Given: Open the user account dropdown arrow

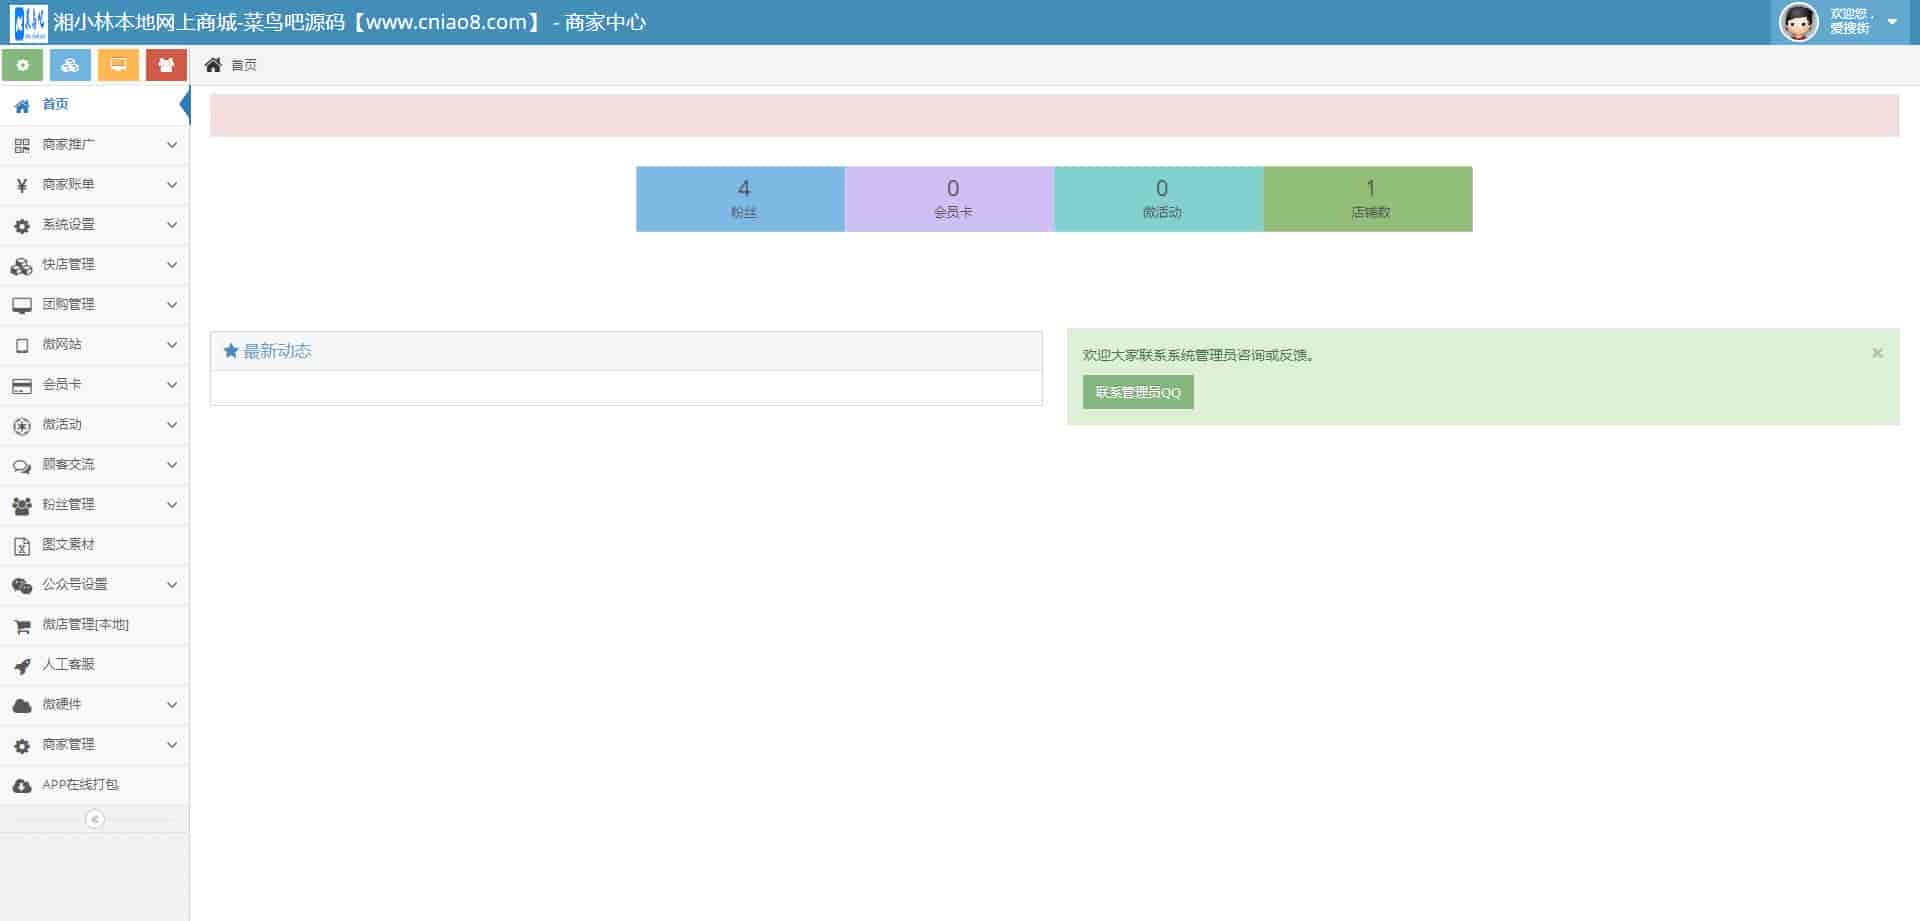Looking at the screenshot, I should coord(1892,22).
